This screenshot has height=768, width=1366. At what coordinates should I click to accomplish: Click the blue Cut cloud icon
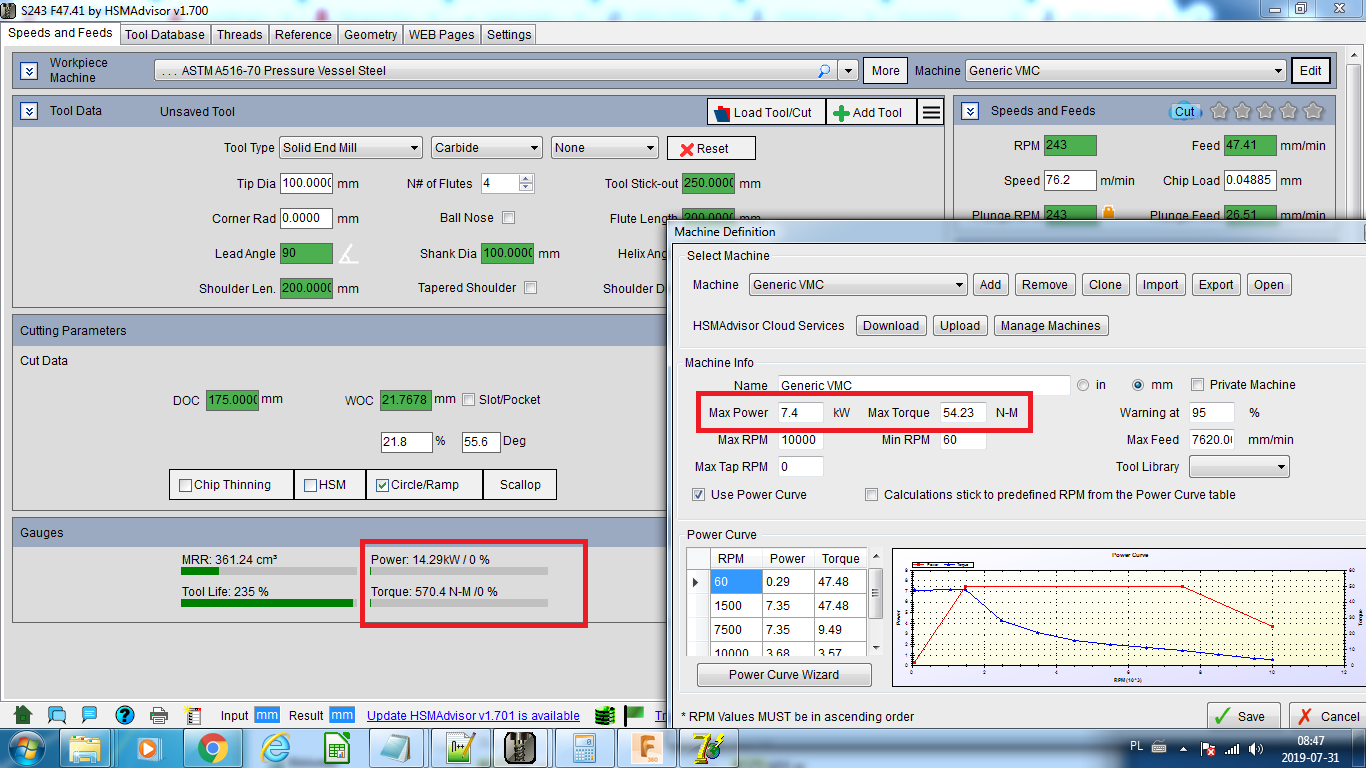coord(1184,111)
